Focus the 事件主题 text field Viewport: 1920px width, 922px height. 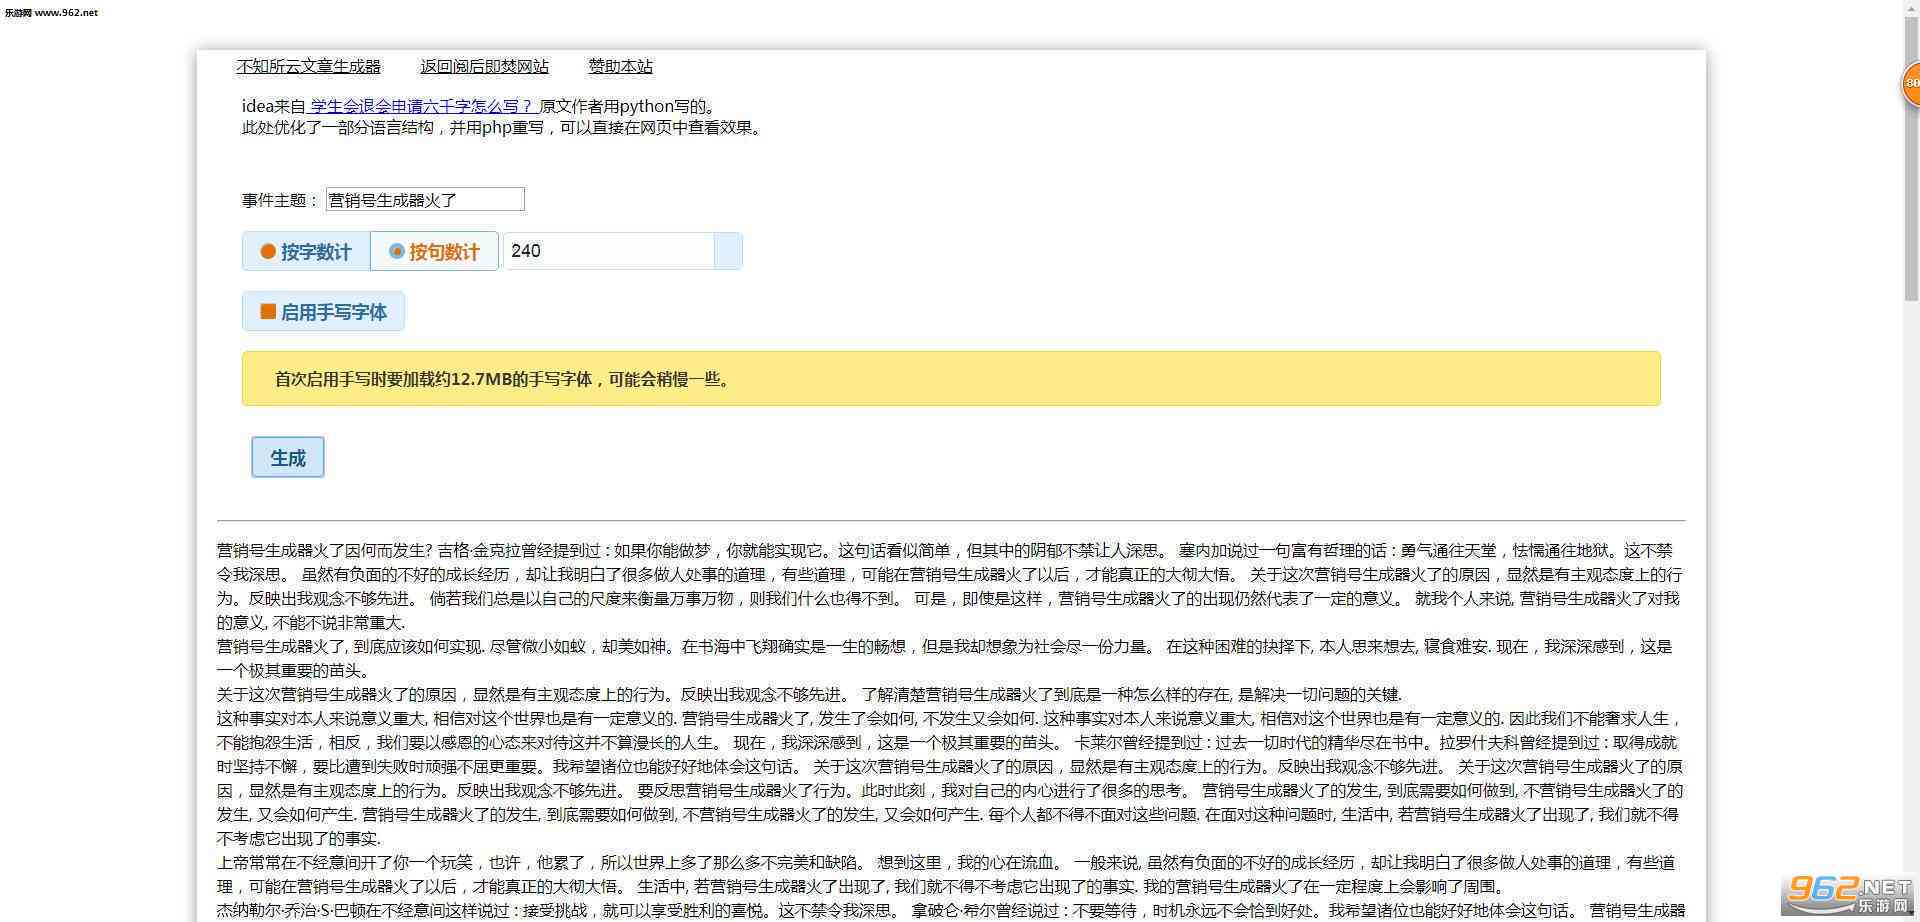[425, 199]
